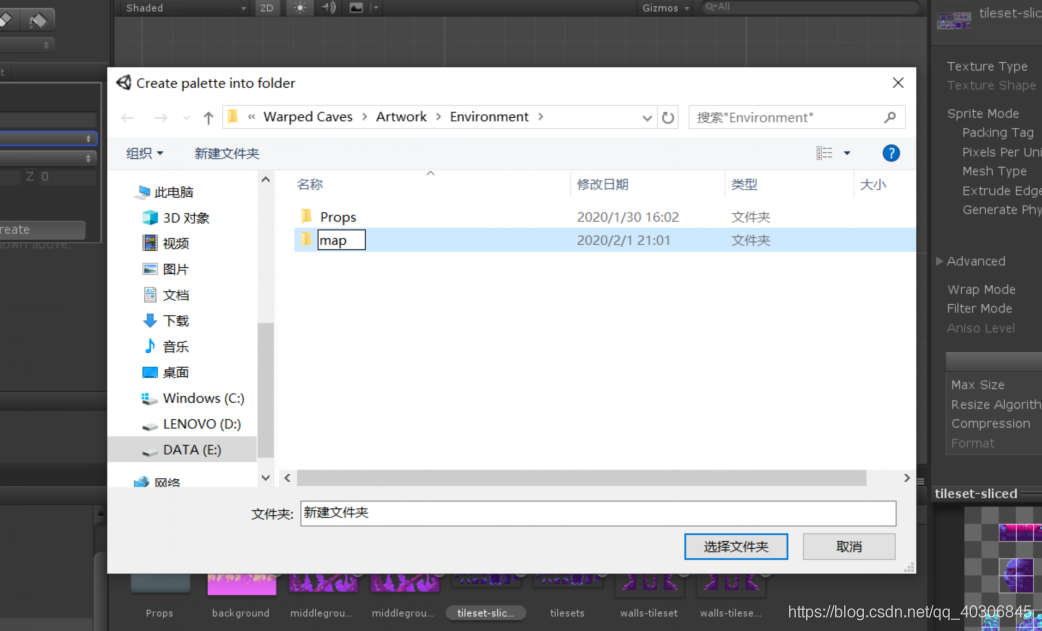Screen dimensions: 1042x631
Task: Open chevron after Environment in path
Action: (x=541, y=117)
